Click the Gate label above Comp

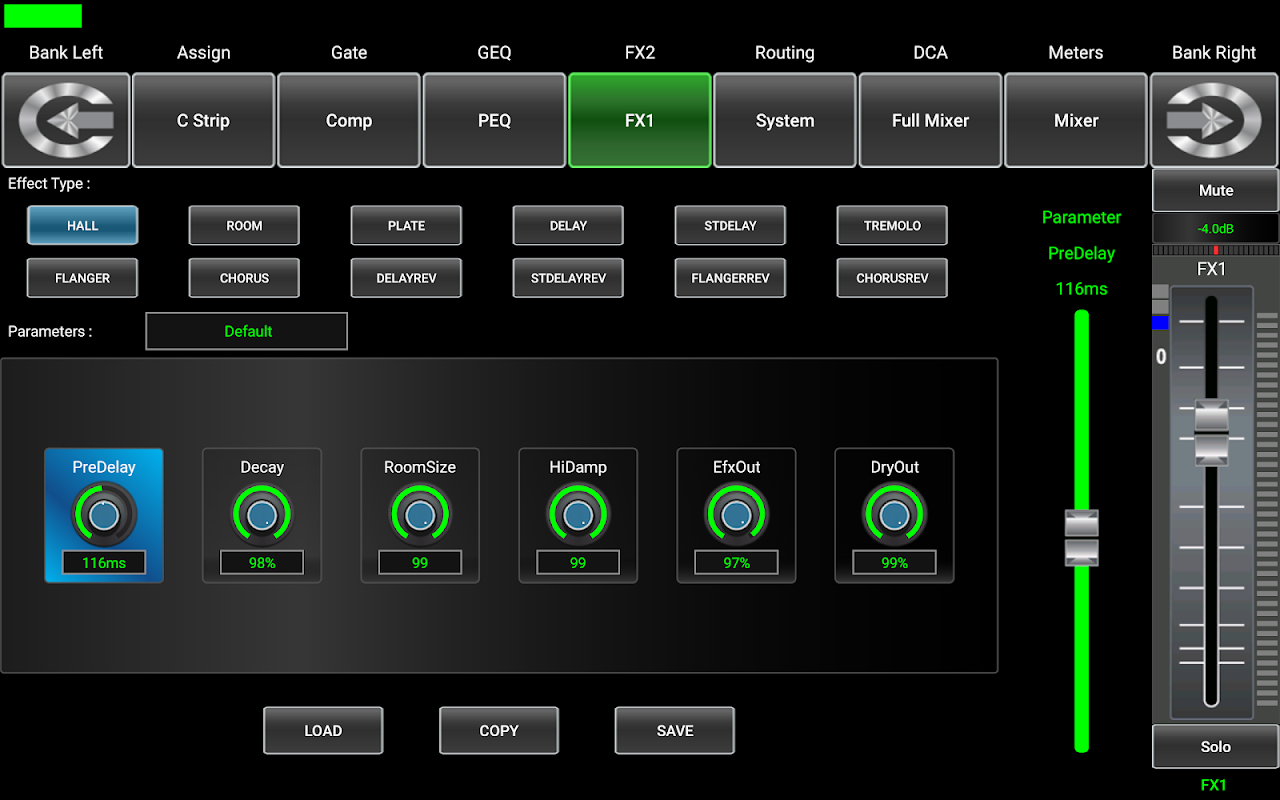pyautogui.click(x=349, y=53)
